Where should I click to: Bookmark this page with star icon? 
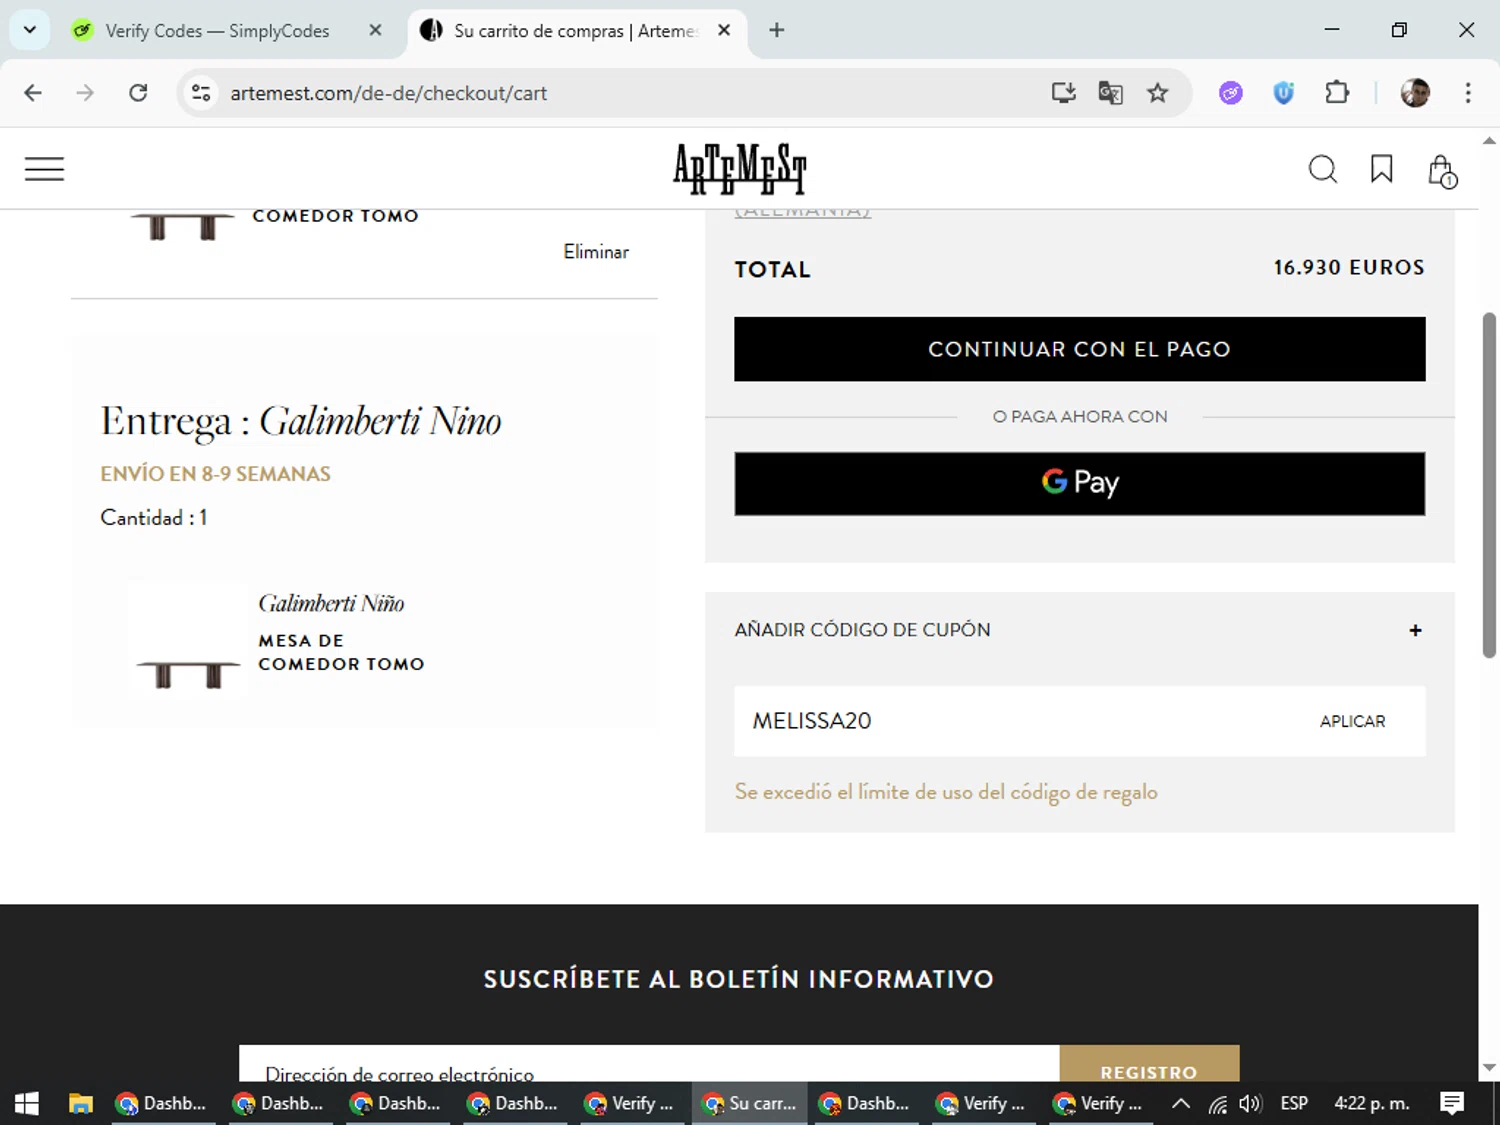tap(1158, 93)
